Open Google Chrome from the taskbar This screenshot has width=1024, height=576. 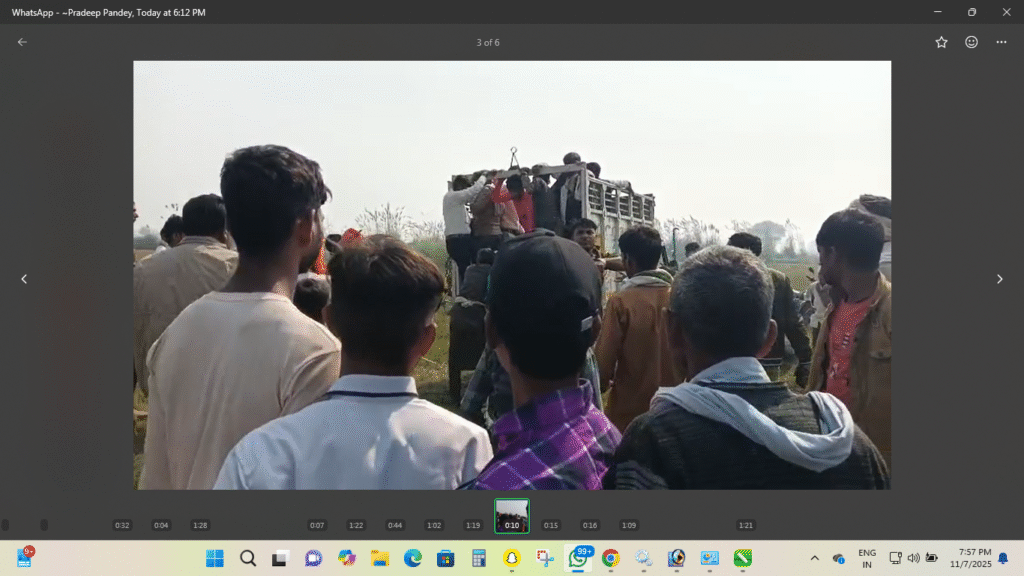tap(610, 558)
